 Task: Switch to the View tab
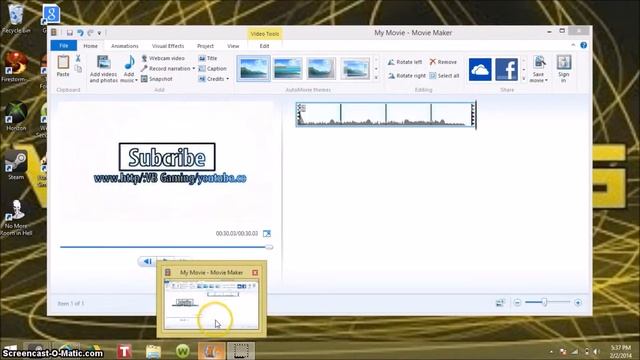pos(233,46)
